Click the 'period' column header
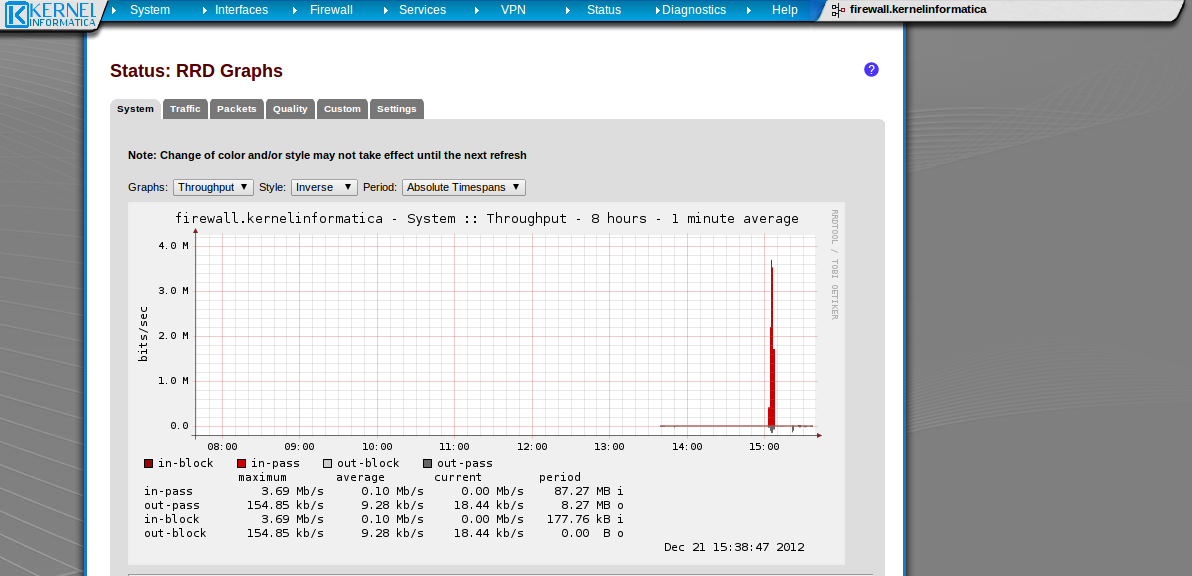The height and width of the screenshot is (576, 1192). click(560, 477)
